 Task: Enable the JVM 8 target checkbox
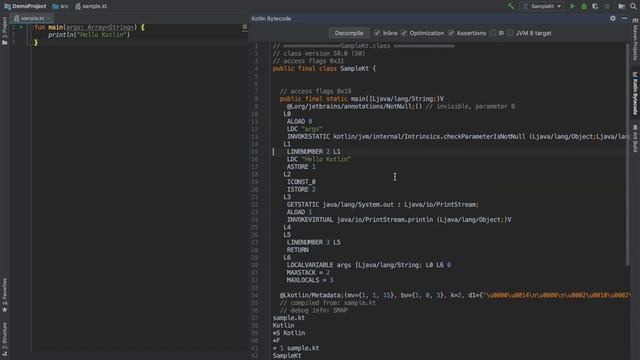click(511, 33)
